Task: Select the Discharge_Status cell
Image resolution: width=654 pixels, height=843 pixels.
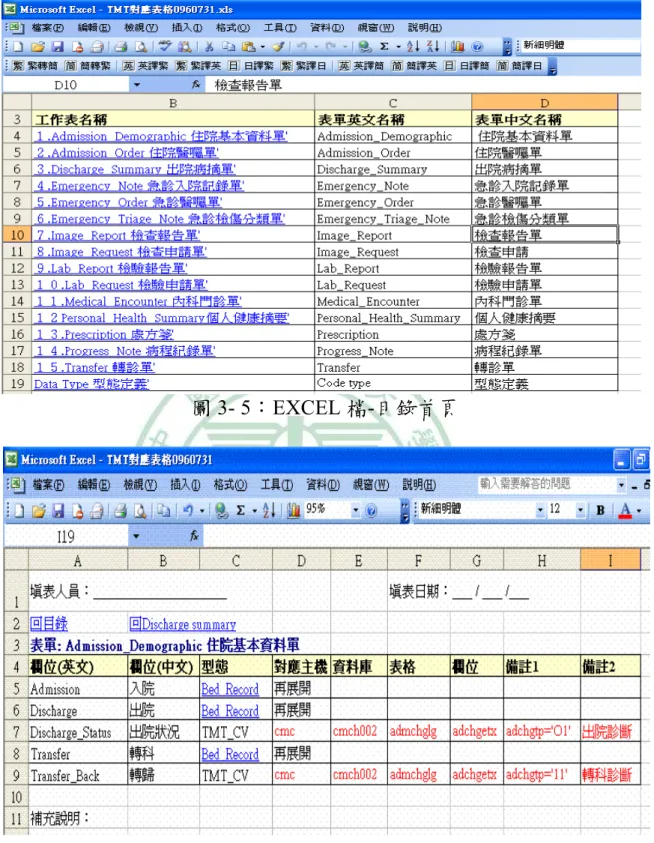Action: 77,732
